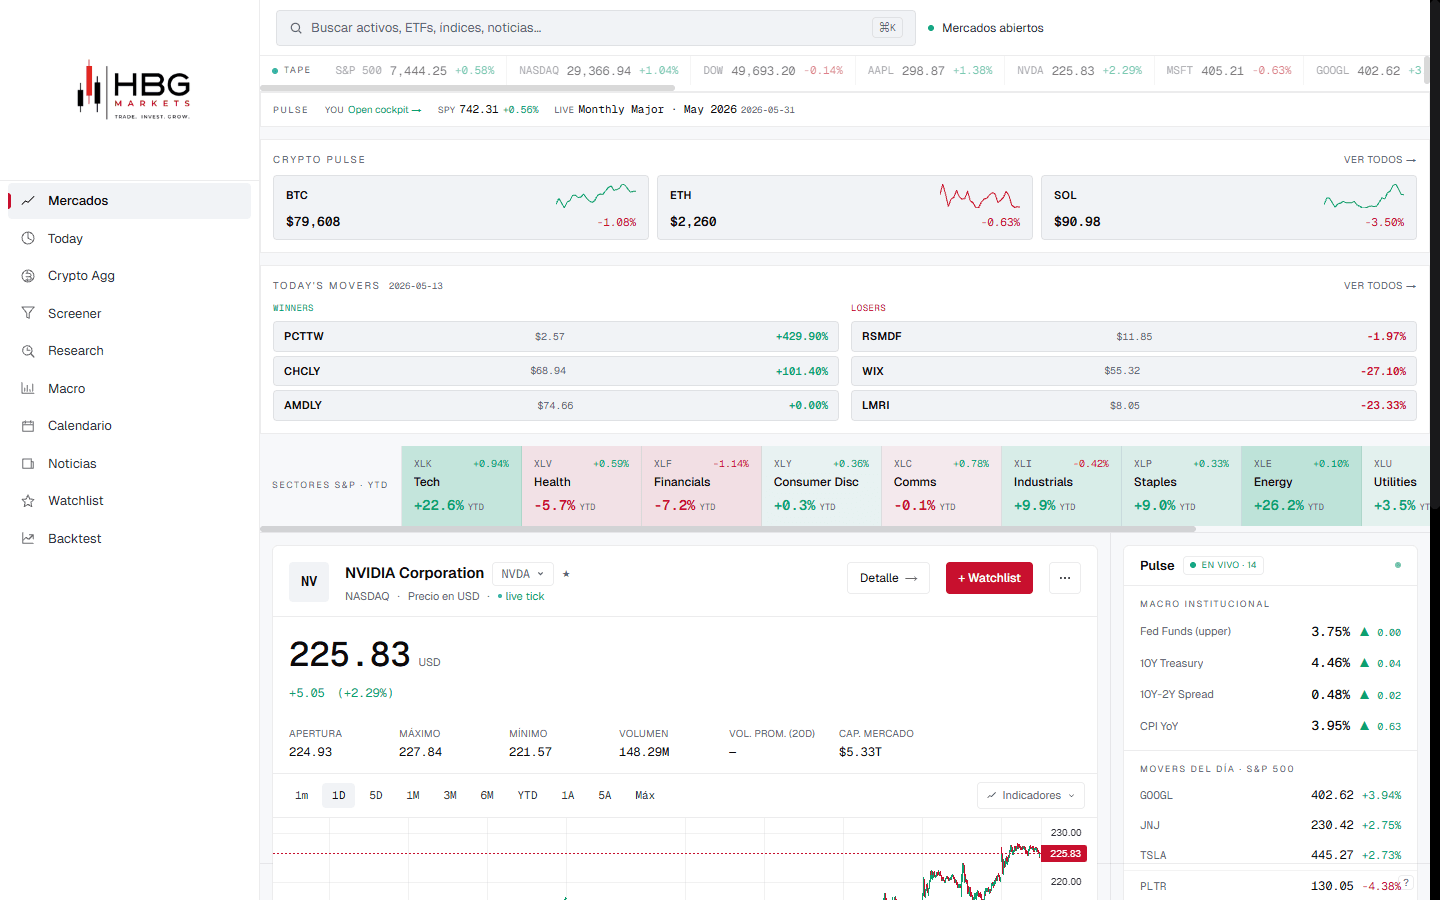
Task: Open the Research magnifier icon
Action: pyautogui.click(x=28, y=351)
